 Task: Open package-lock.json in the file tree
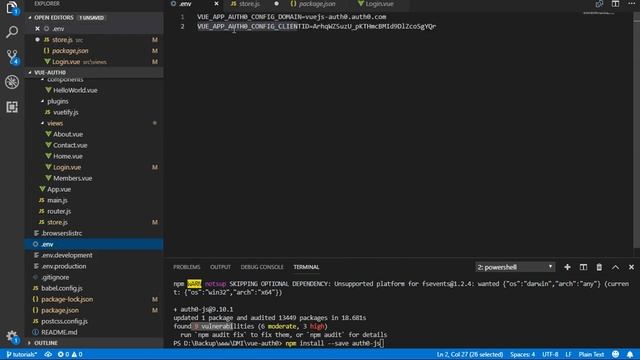(x=67, y=300)
